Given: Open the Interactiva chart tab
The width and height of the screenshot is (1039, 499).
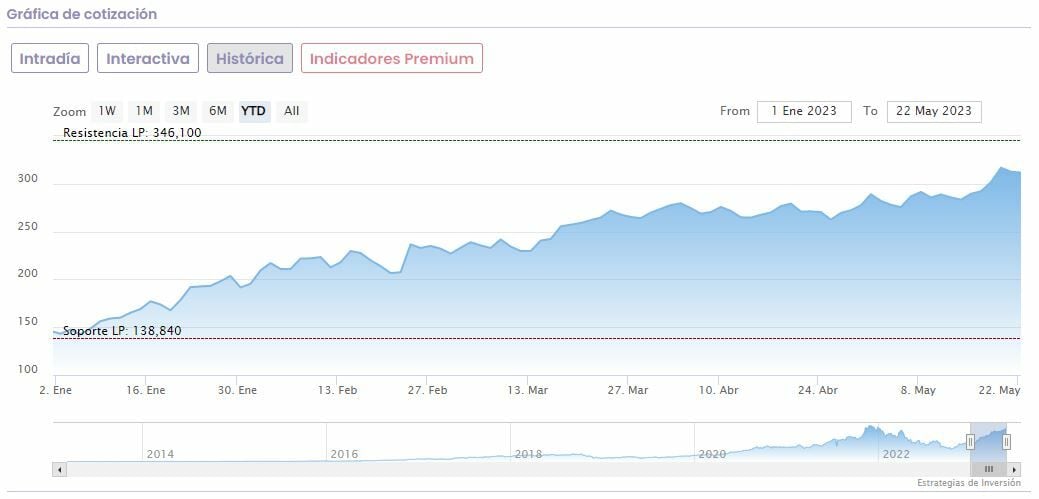Looking at the screenshot, I should tap(148, 58).
